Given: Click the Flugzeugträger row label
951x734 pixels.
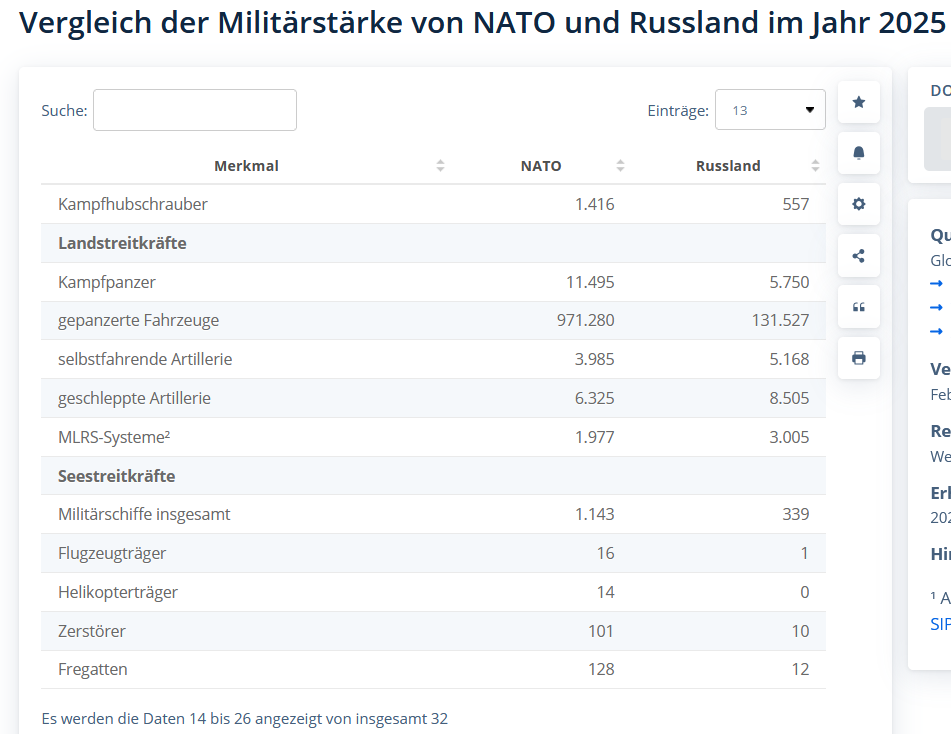Looking at the screenshot, I should pos(112,553).
